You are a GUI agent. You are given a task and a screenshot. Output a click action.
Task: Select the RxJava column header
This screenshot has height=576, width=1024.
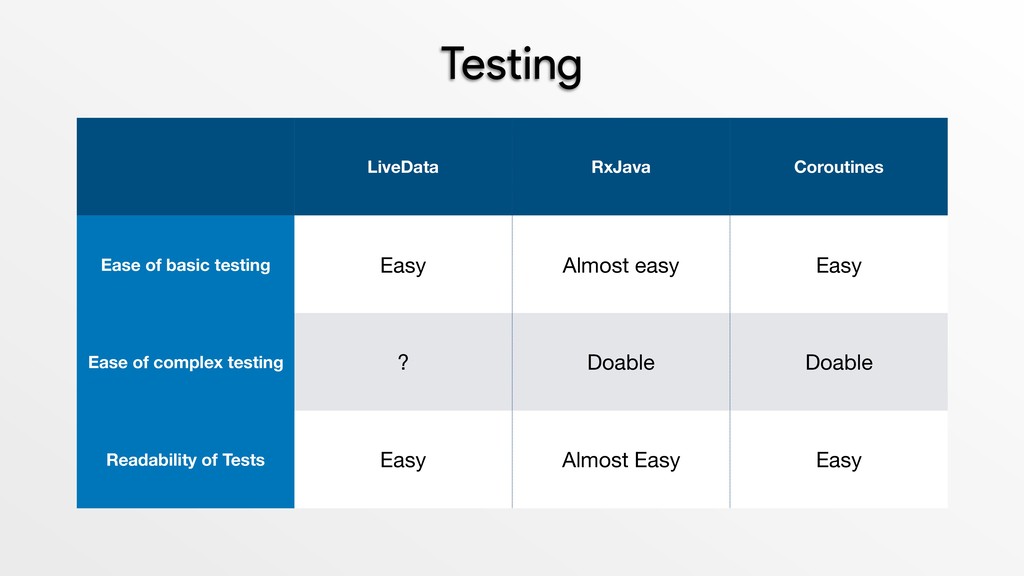pos(621,167)
